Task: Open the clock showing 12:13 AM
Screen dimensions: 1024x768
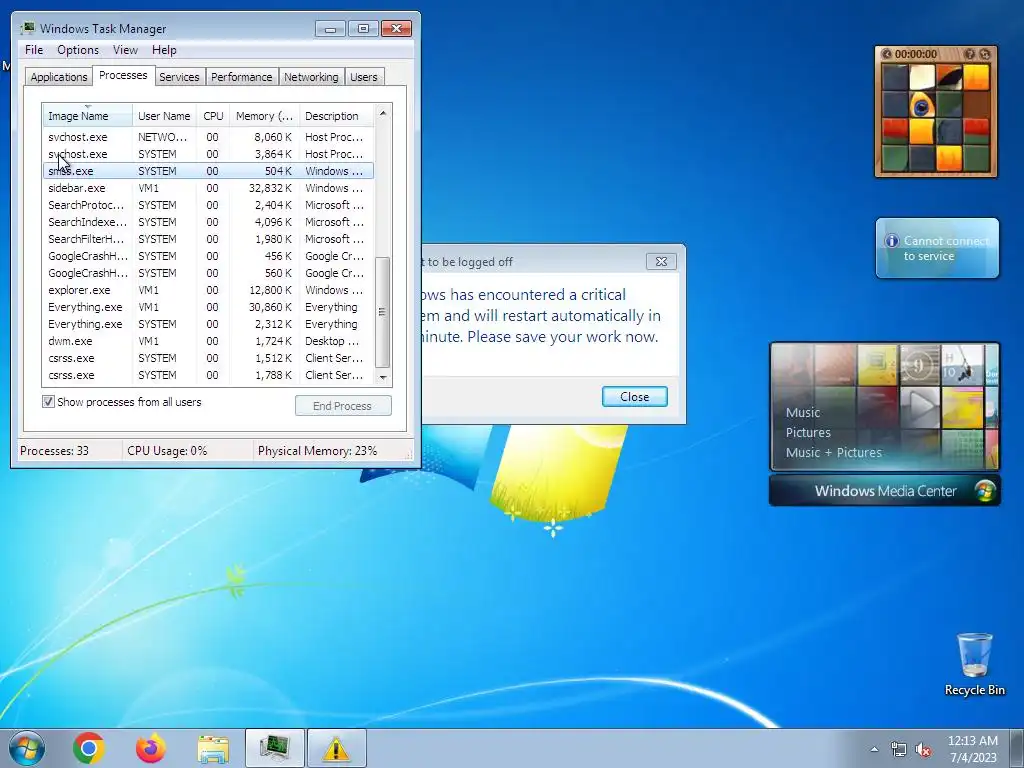Action: (x=973, y=749)
